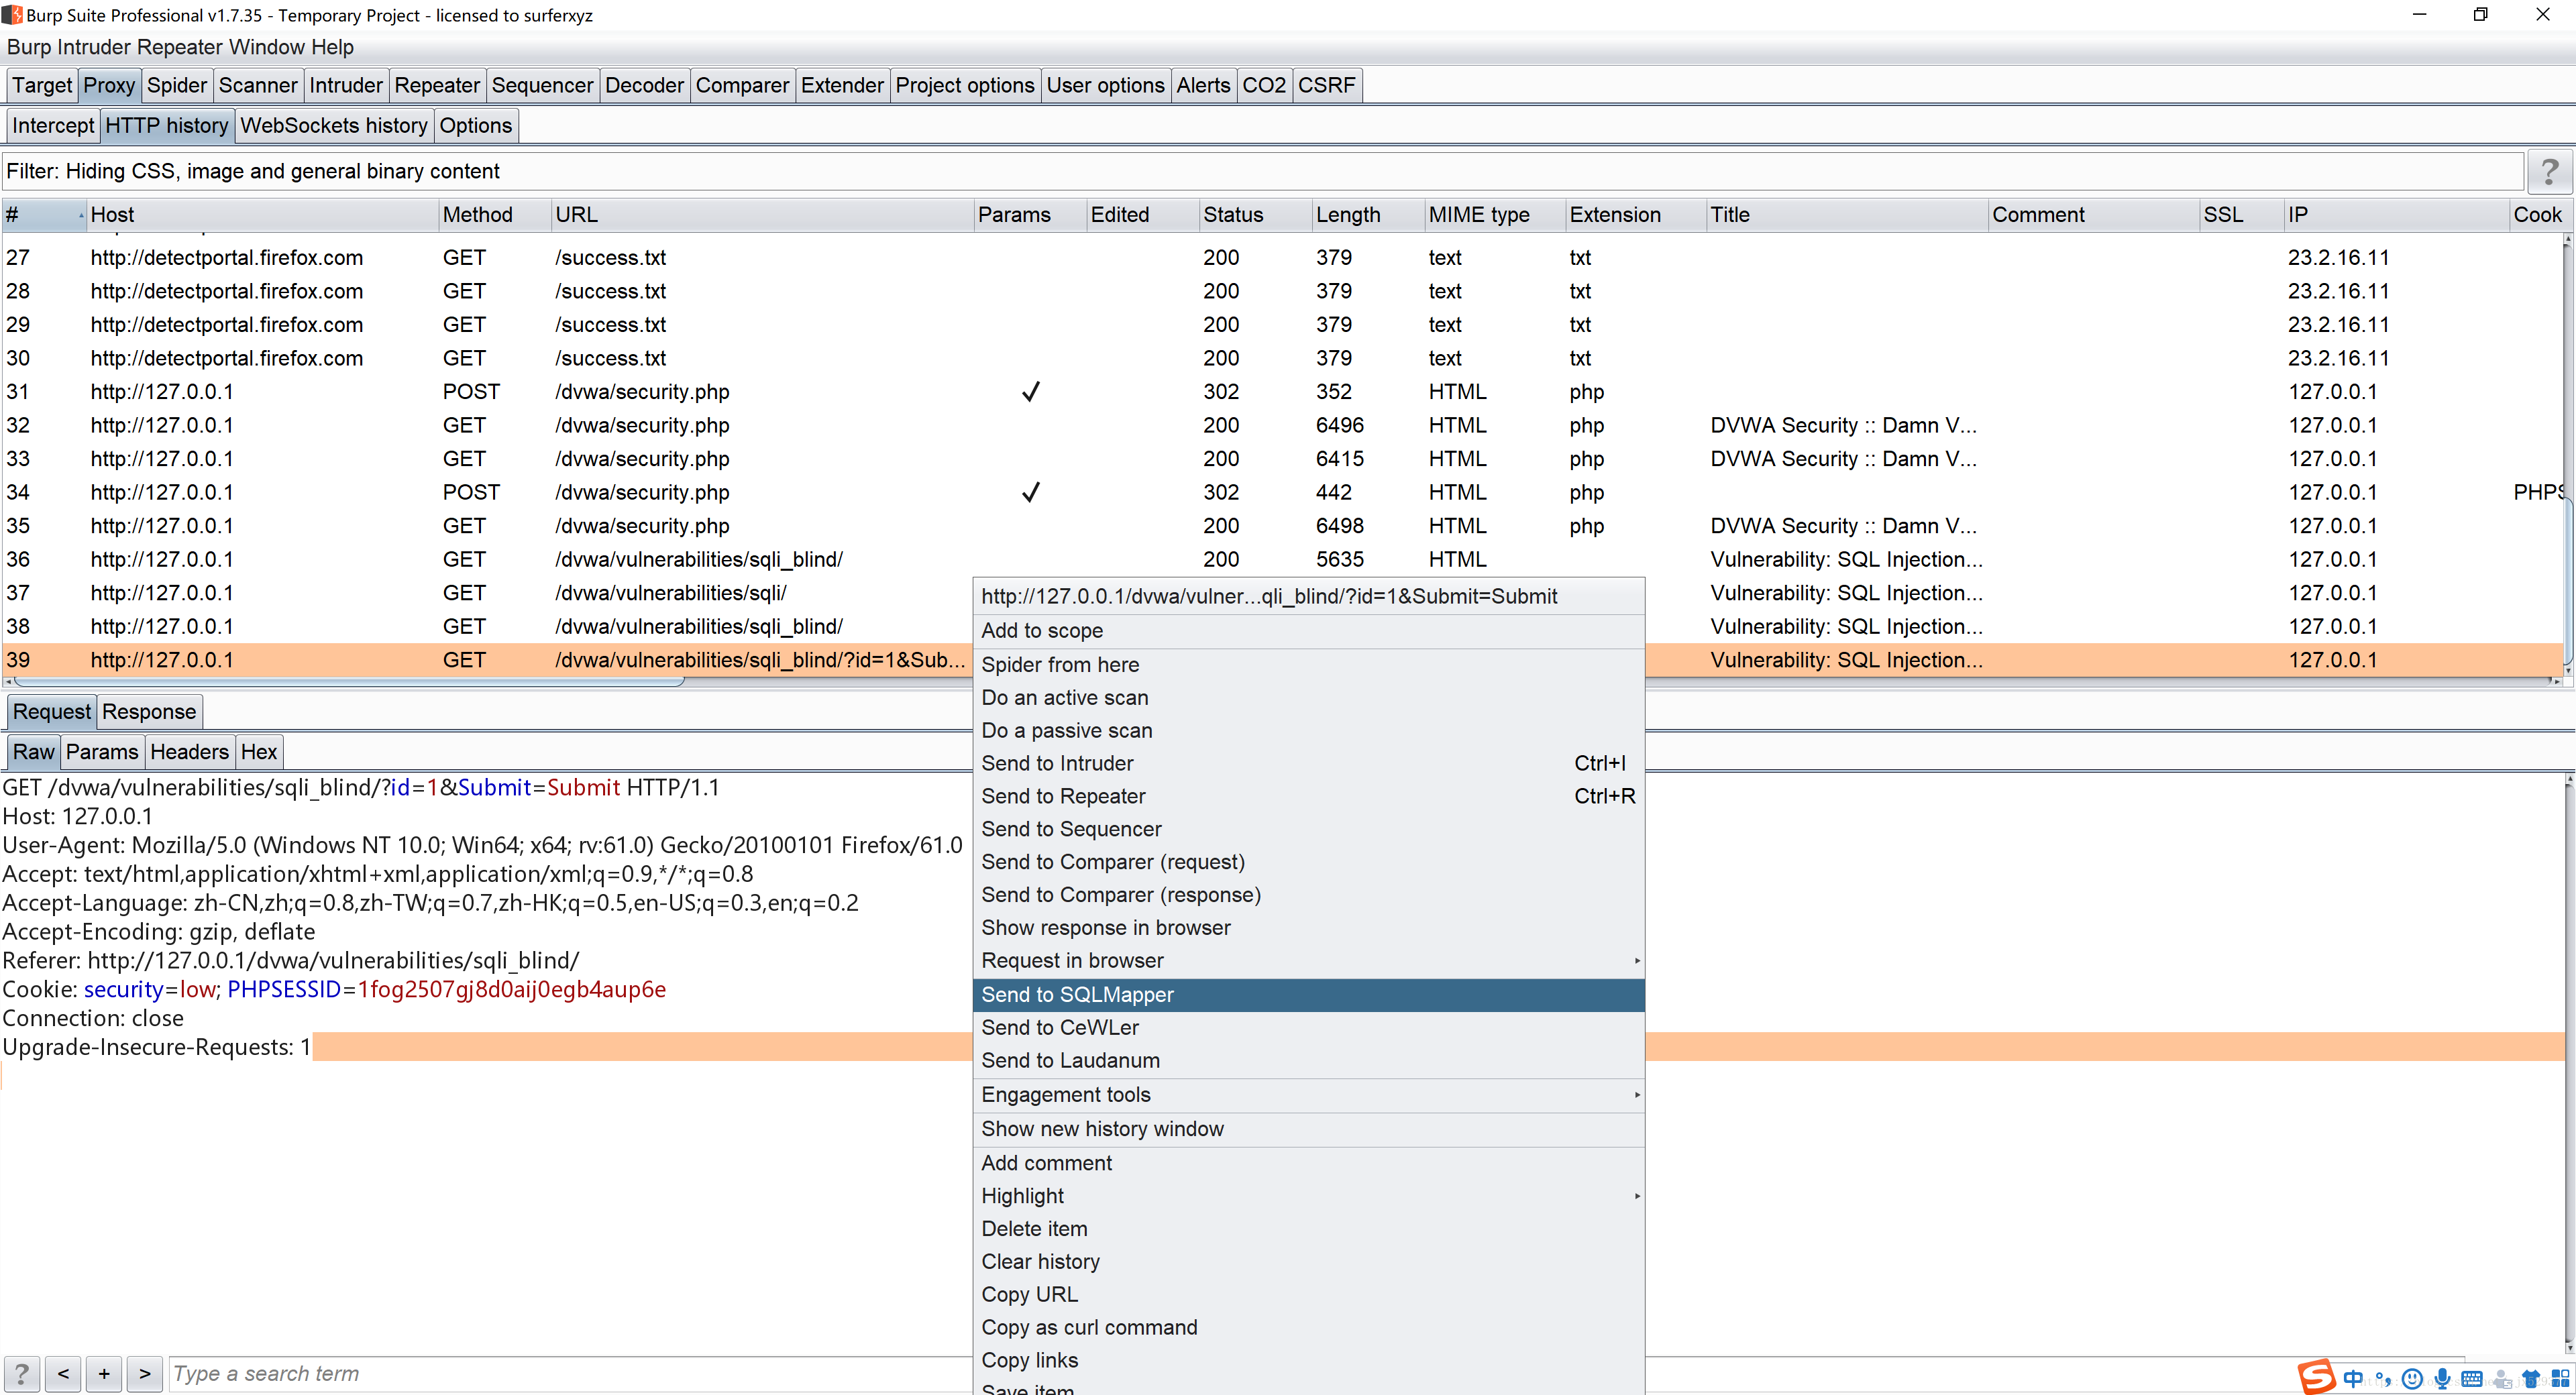Sort history by the # column
Screen dimensions: 2576x1395
pyautogui.click(x=44, y=215)
